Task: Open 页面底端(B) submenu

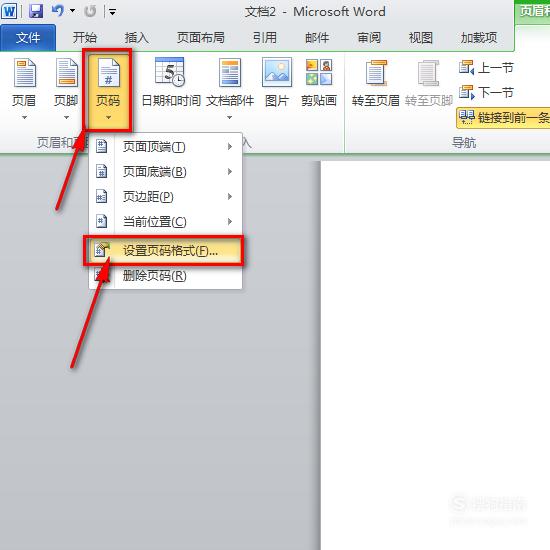Action: point(165,172)
